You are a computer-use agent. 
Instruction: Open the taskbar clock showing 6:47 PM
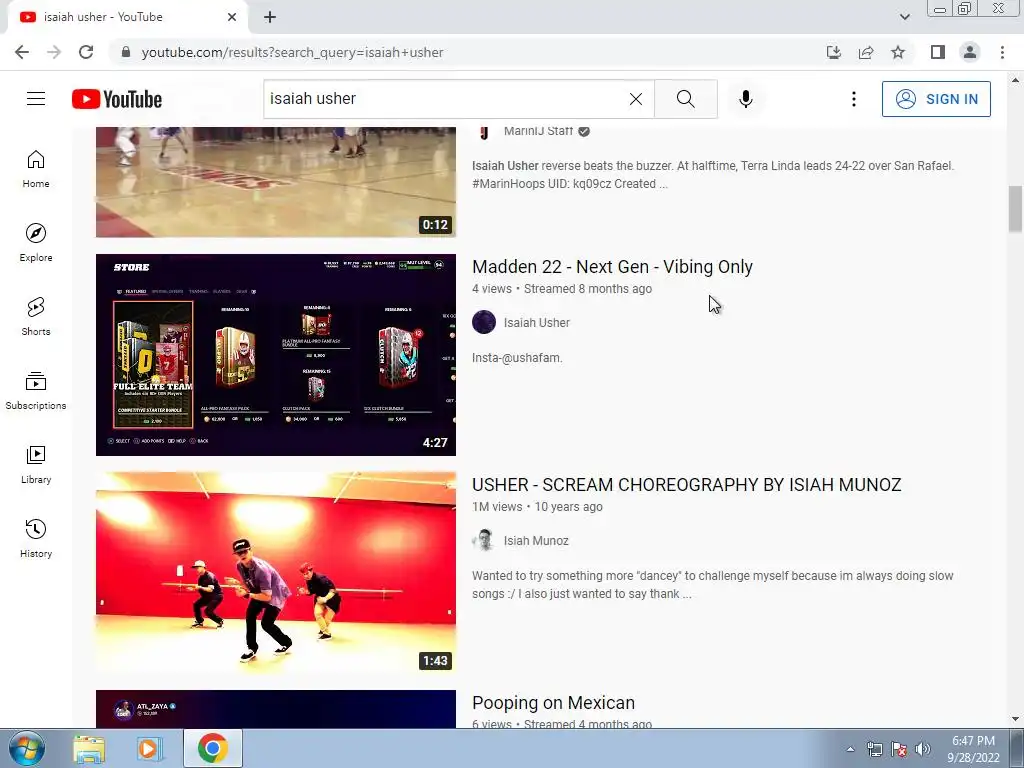(x=974, y=749)
